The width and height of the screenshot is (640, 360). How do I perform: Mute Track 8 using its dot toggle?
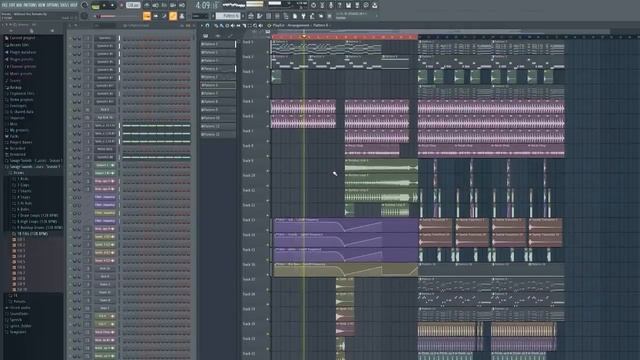pos(268,156)
